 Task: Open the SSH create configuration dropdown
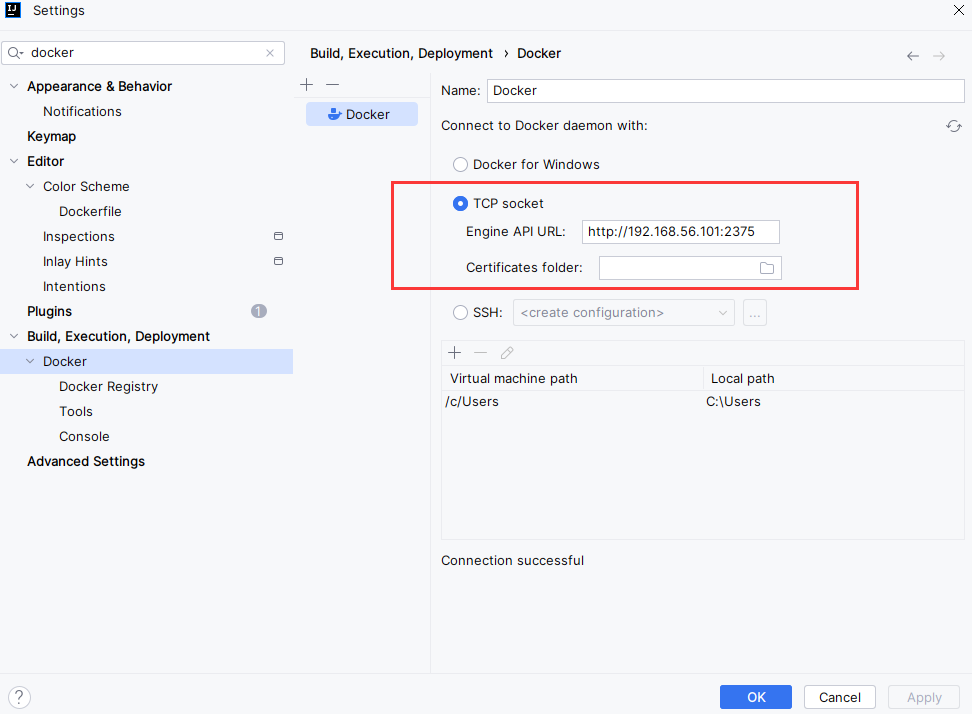(624, 313)
